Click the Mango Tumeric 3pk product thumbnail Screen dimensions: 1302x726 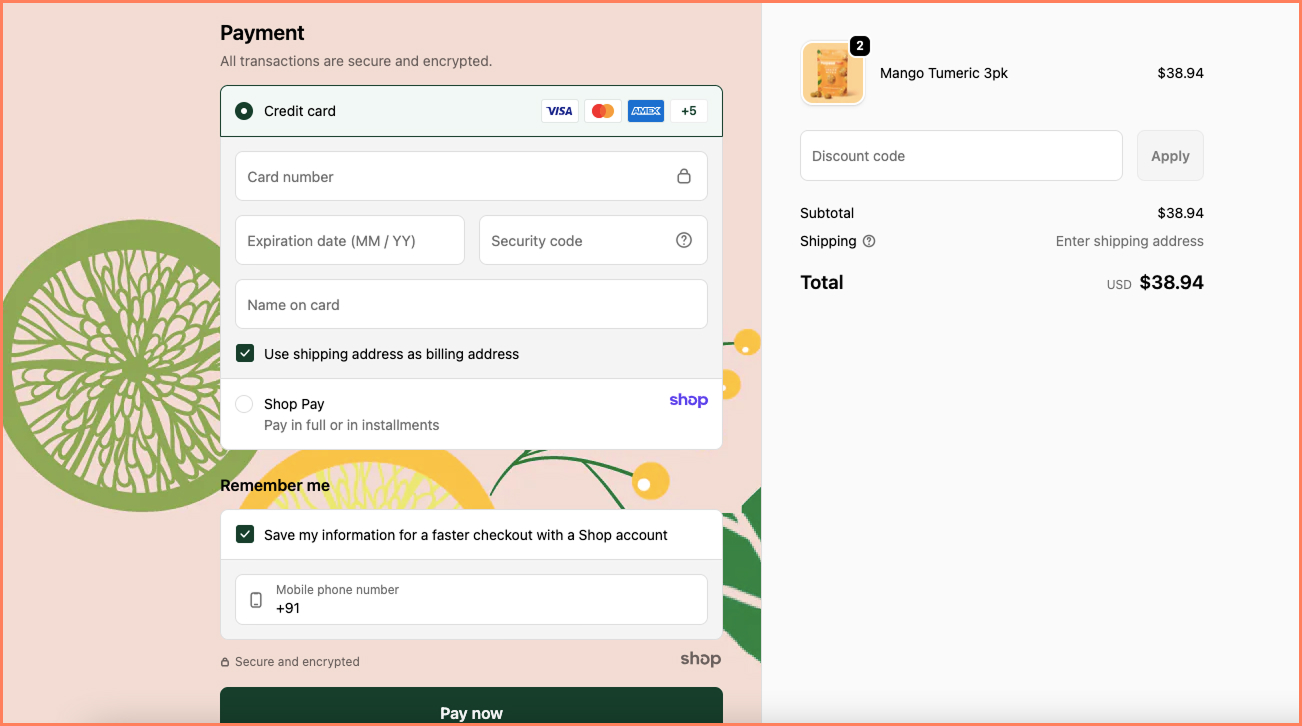(x=833, y=73)
